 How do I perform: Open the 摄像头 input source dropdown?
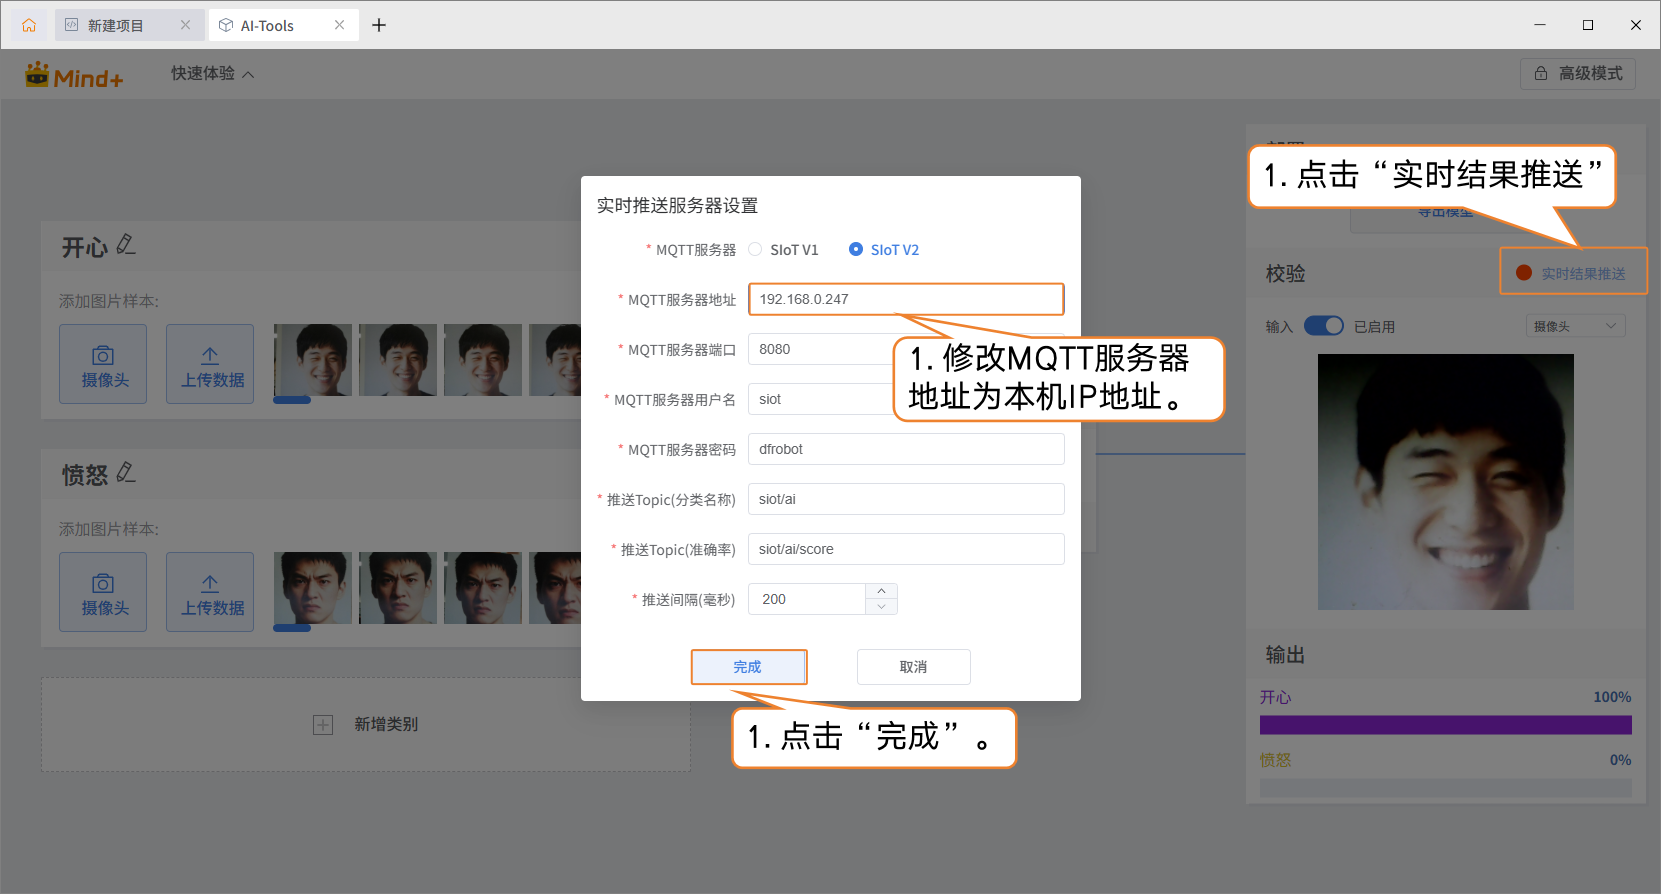(1575, 326)
